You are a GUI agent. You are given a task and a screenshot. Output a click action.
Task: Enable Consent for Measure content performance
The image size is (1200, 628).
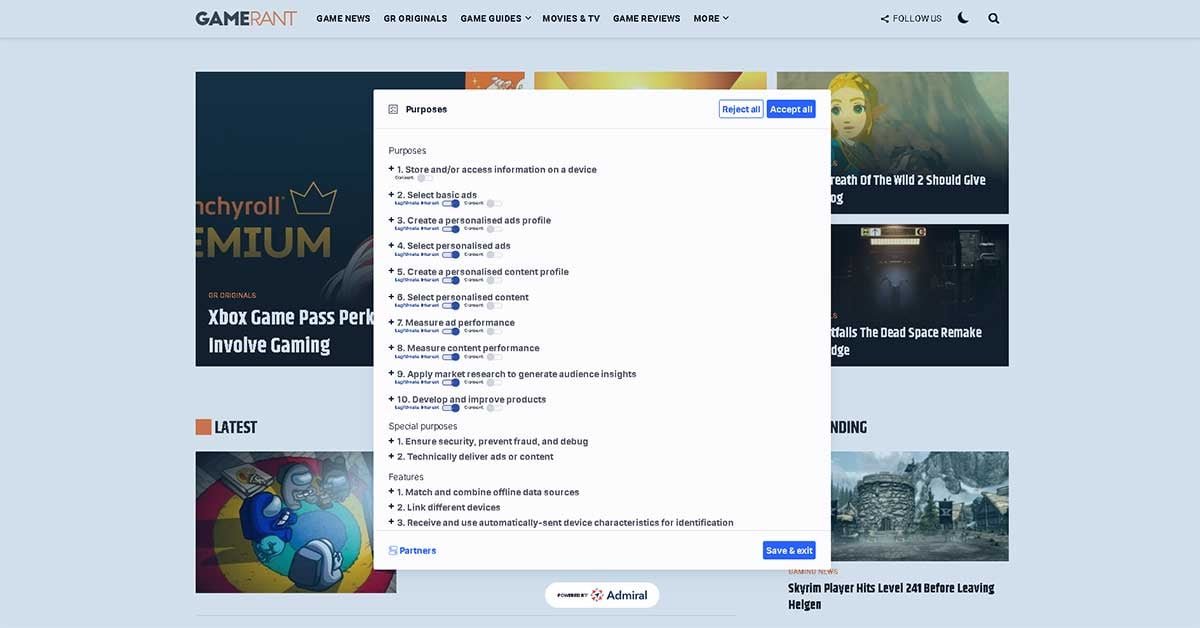click(494, 357)
